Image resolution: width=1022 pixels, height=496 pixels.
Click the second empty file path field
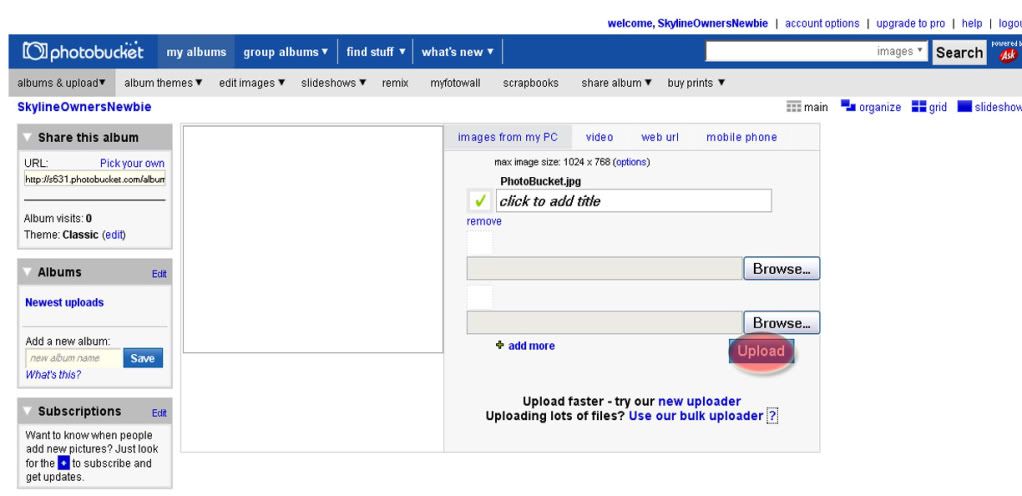tap(605, 323)
